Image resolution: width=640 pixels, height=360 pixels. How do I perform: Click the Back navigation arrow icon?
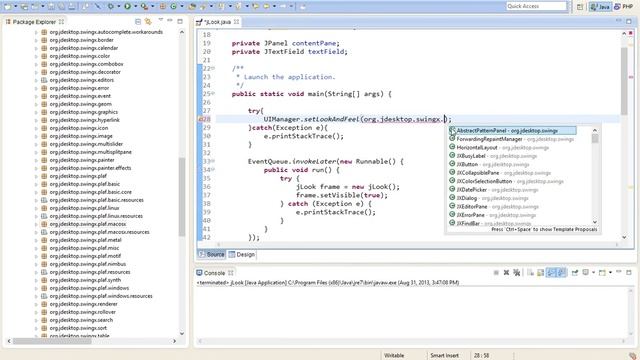pyautogui.click(x=266, y=7)
